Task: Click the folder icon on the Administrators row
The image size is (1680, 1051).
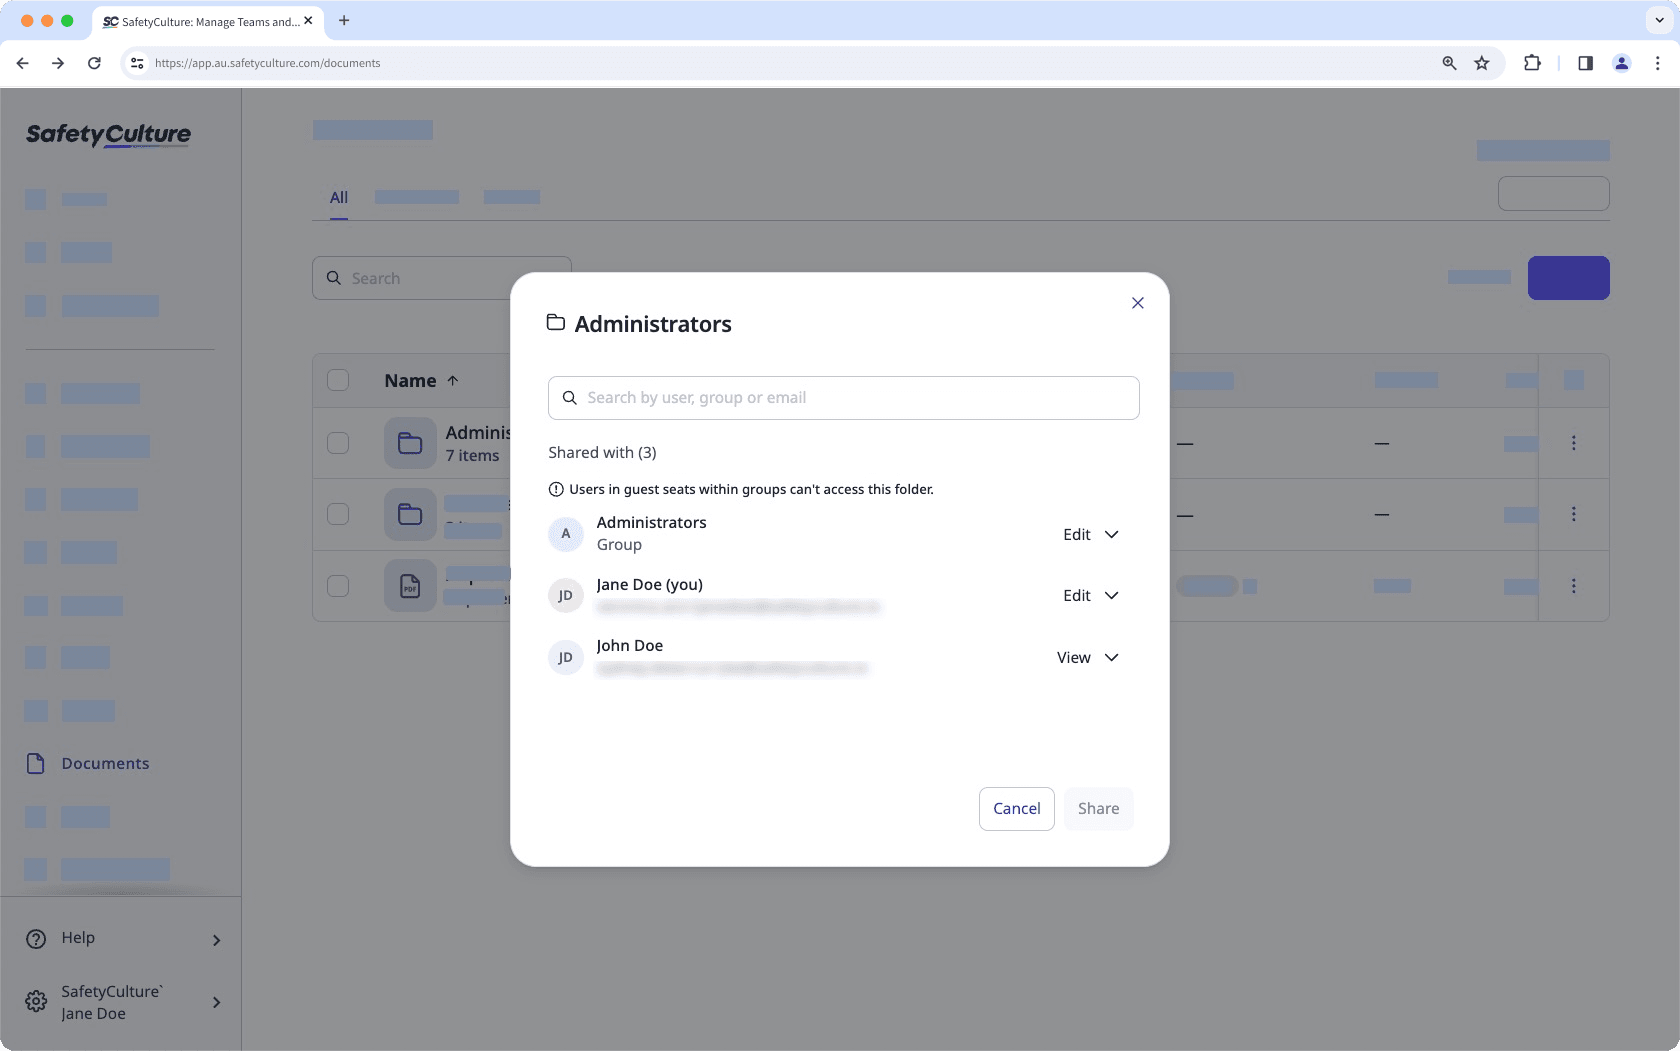Action: 409,442
